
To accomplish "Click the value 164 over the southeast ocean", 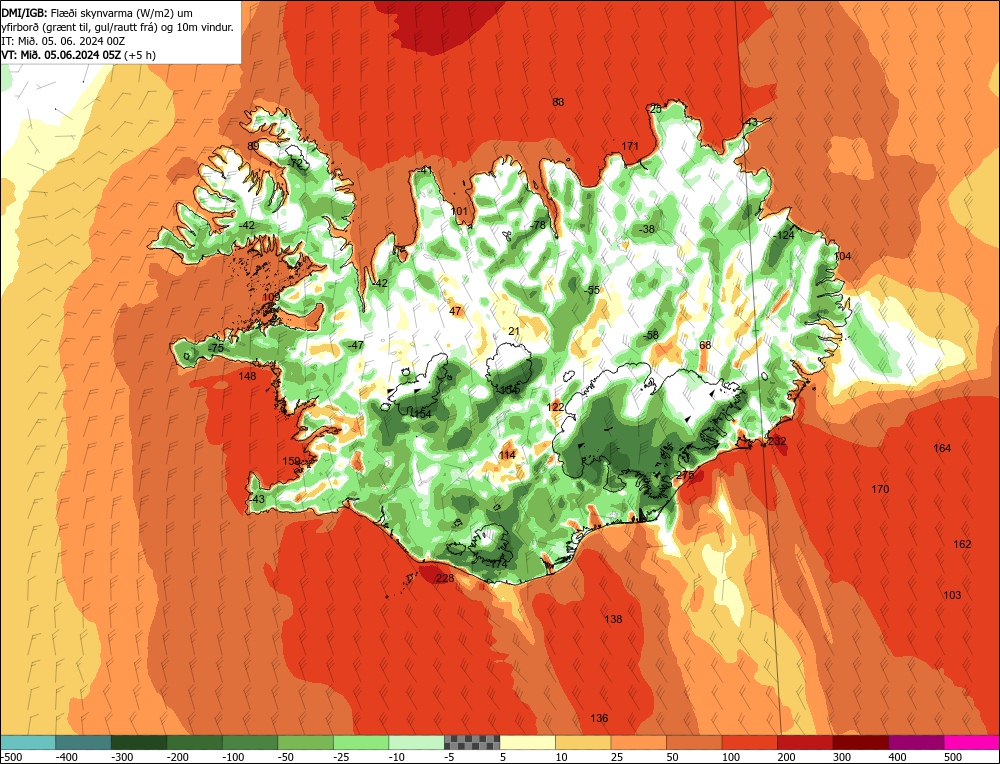I will [942, 448].
